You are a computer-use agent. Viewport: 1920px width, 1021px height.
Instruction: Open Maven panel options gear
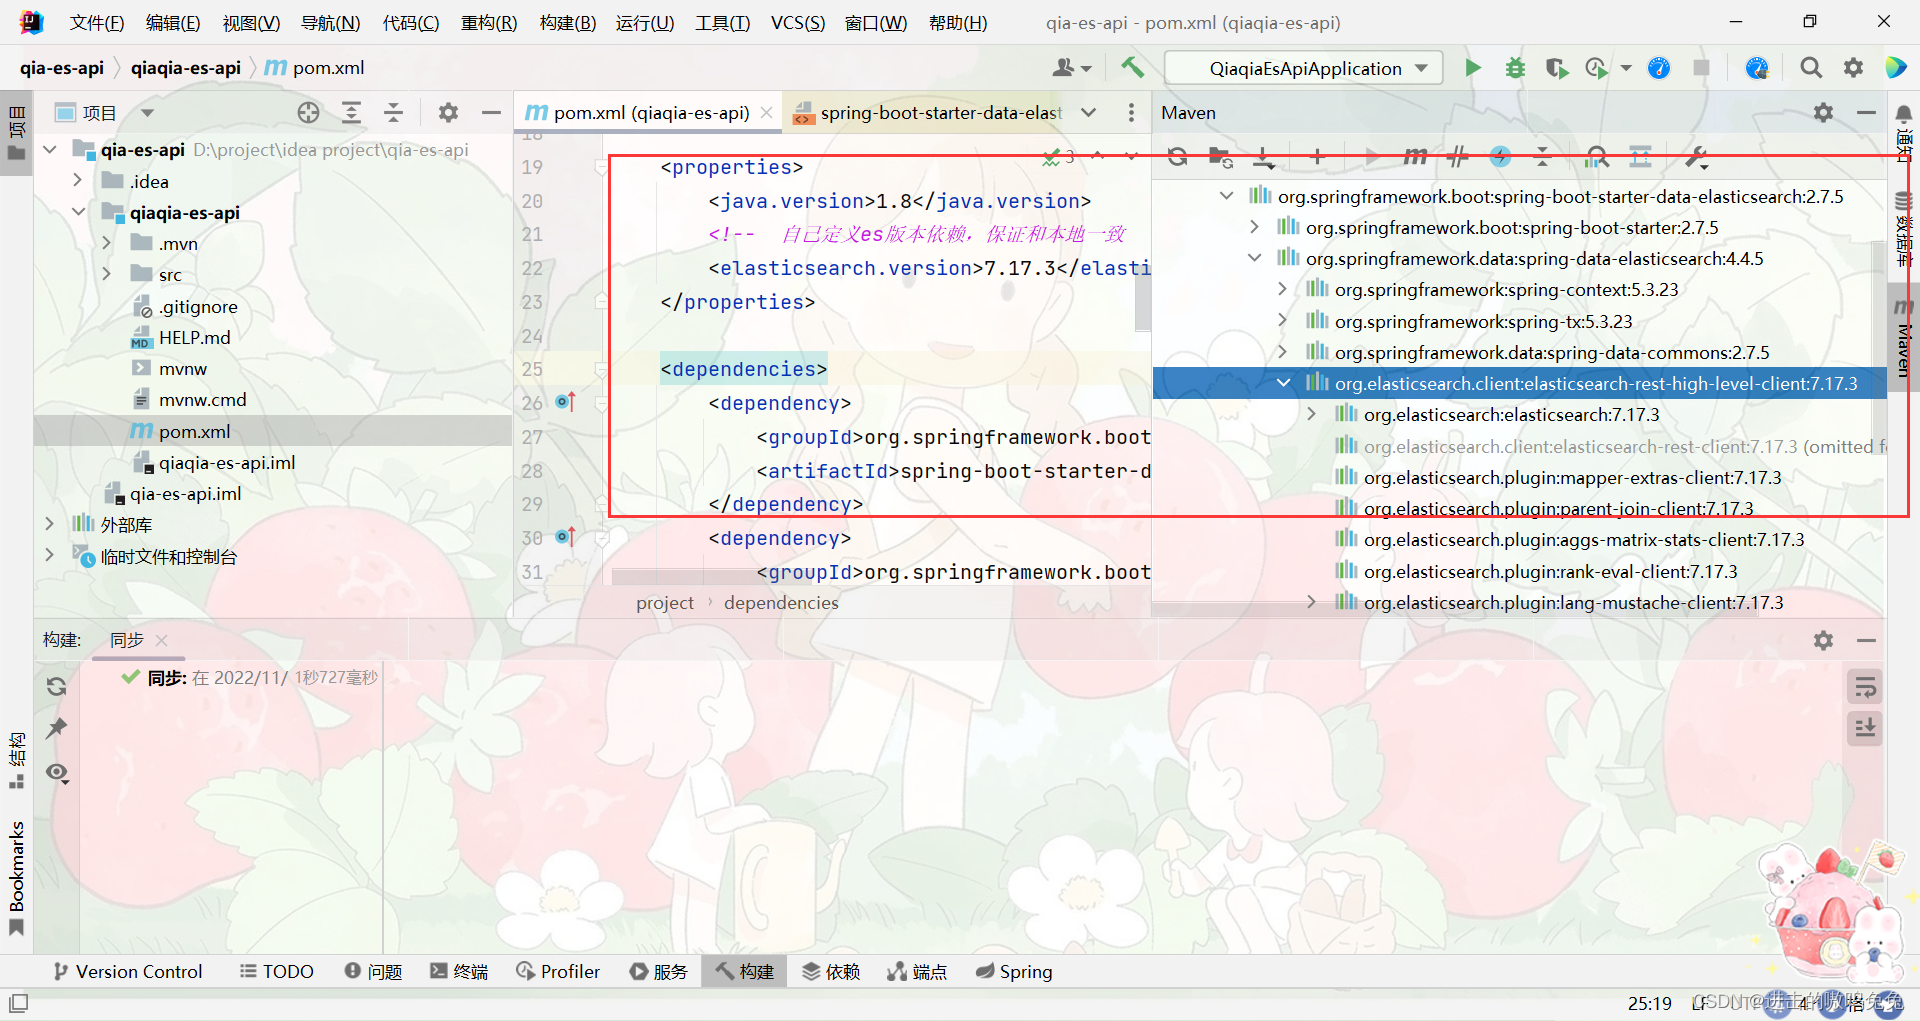pos(1824,113)
